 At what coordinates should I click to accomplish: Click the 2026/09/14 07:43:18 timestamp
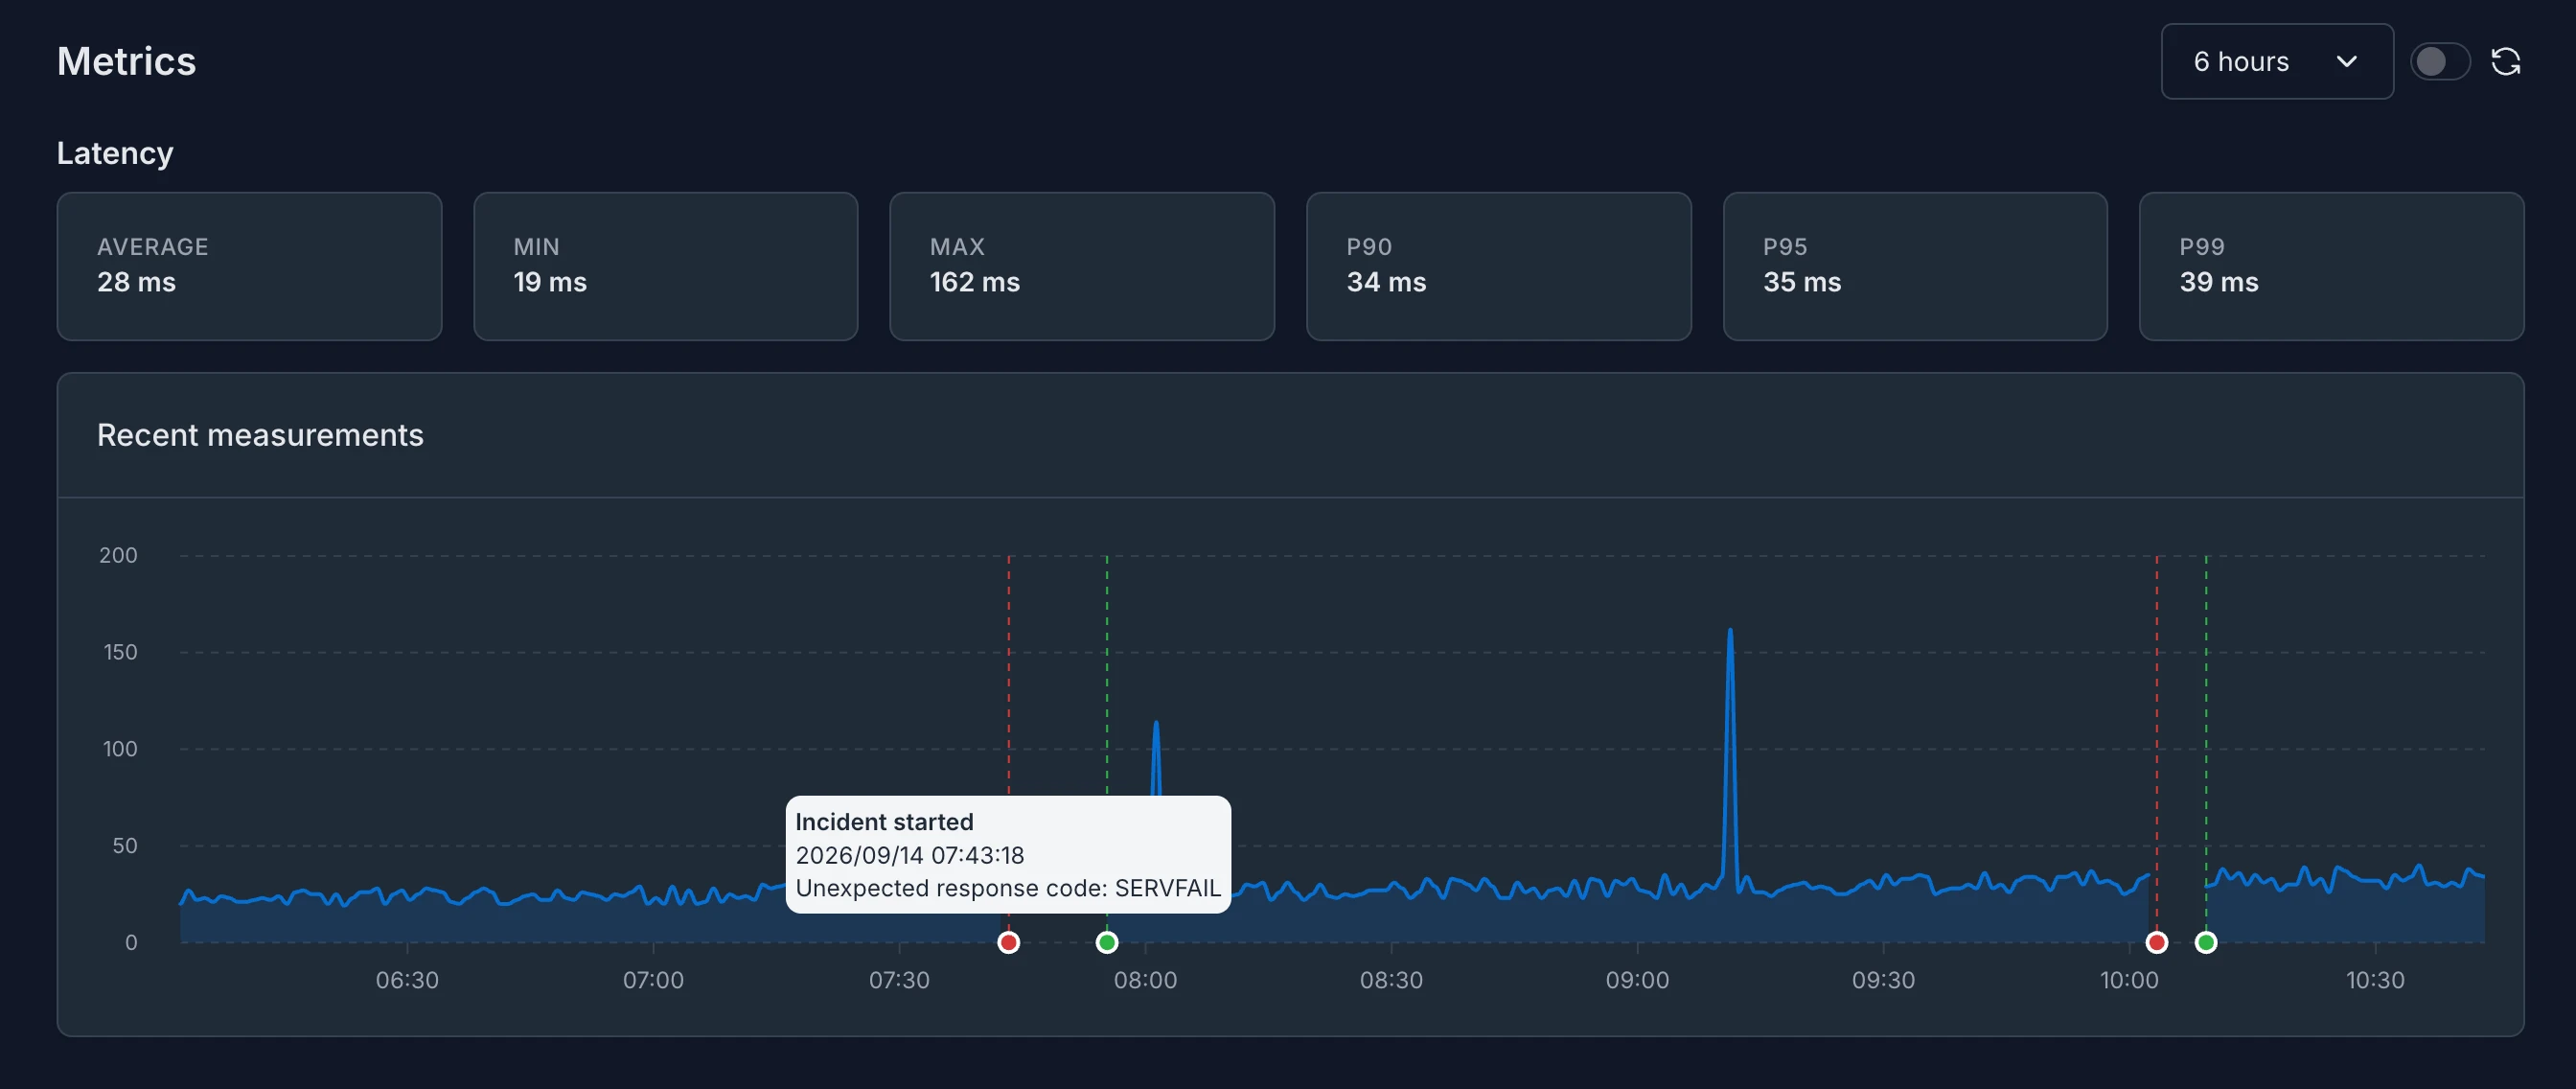(910, 855)
